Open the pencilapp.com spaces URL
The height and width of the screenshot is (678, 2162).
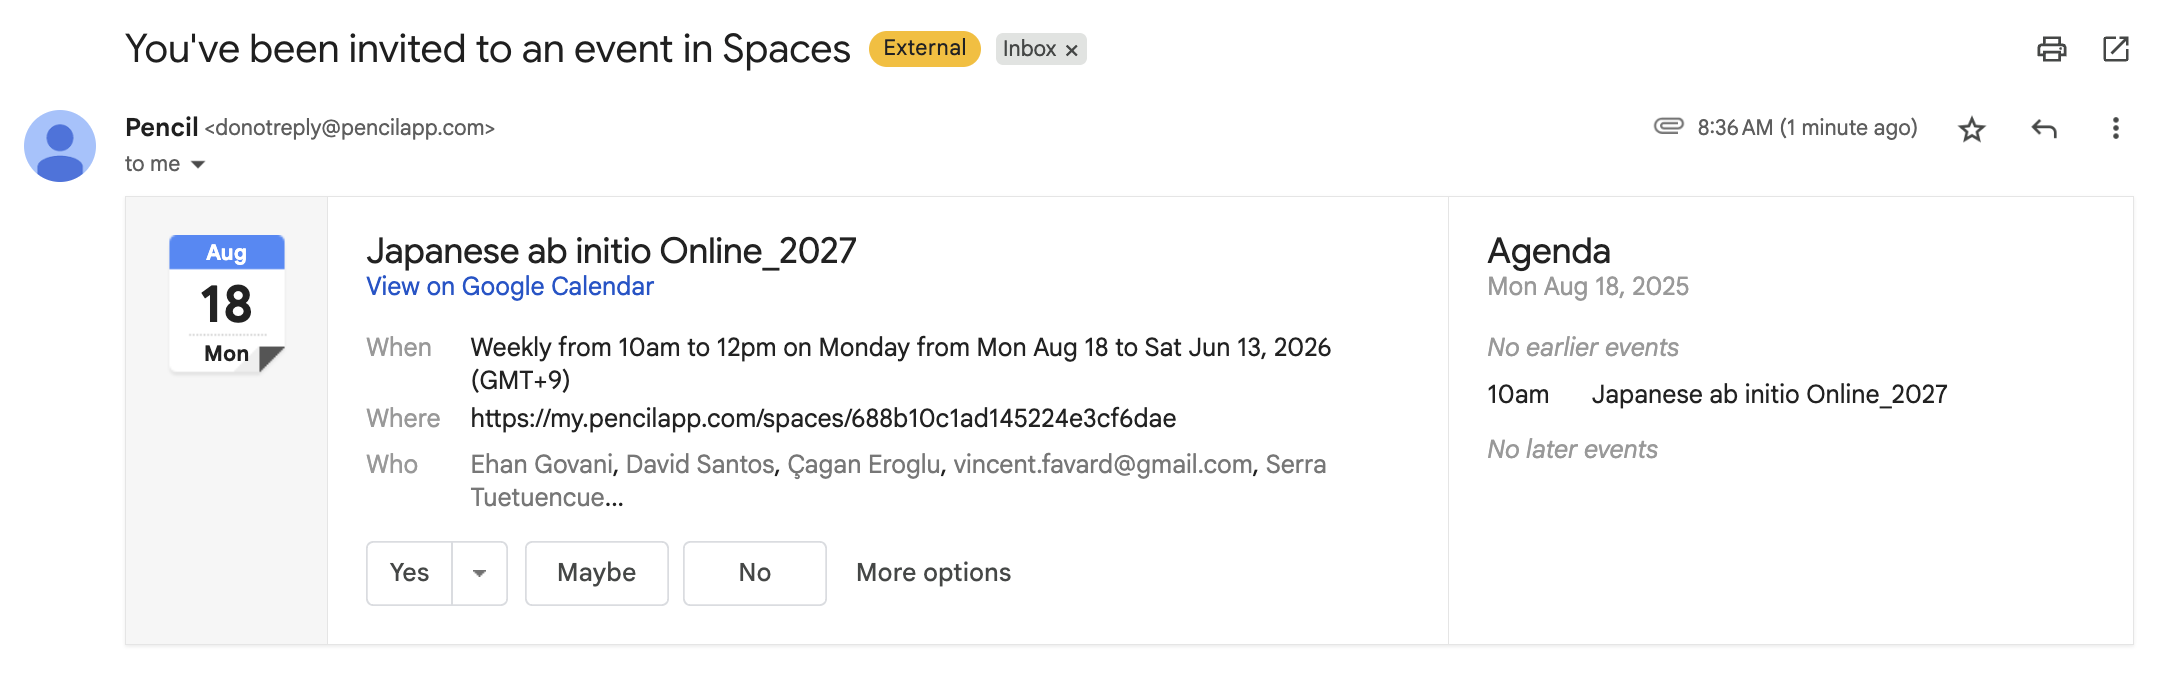coord(822,418)
